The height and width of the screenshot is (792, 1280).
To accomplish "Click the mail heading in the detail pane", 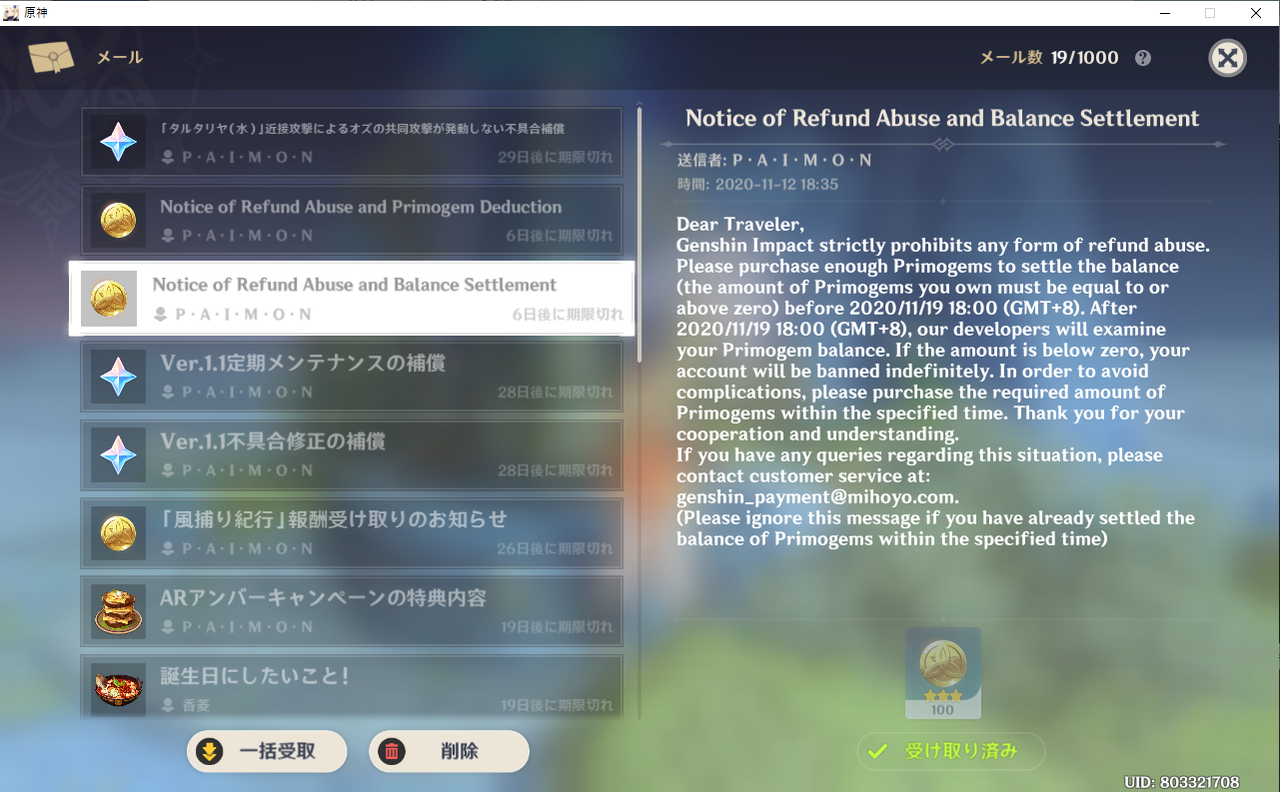I will [x=942, y=118].
